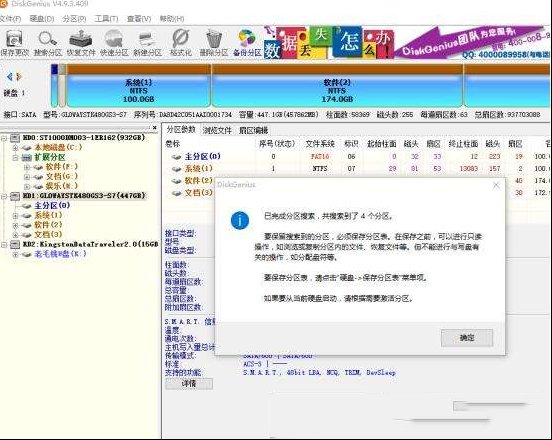Open the 硬盘(D) menu

(42, 19)
